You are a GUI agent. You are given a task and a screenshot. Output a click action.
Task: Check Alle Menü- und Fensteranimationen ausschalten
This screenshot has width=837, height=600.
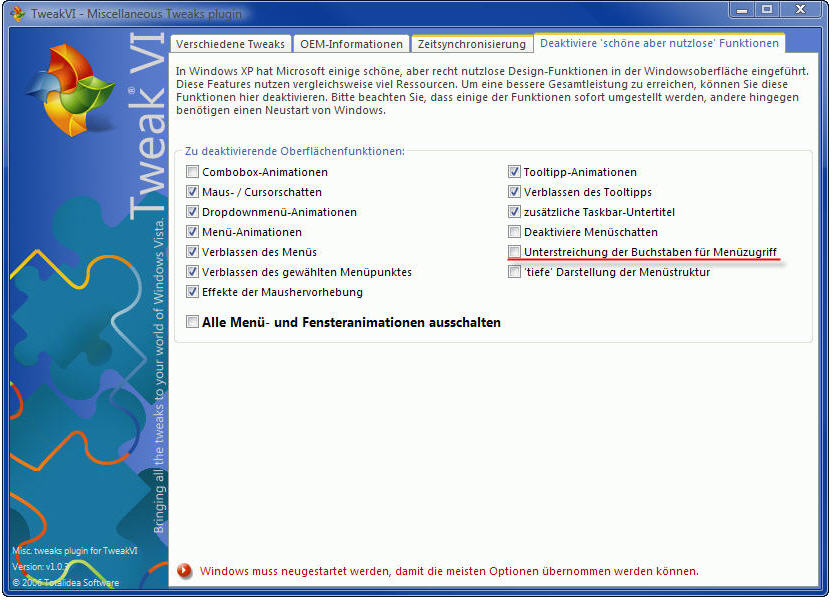click(x=192, y=322)
